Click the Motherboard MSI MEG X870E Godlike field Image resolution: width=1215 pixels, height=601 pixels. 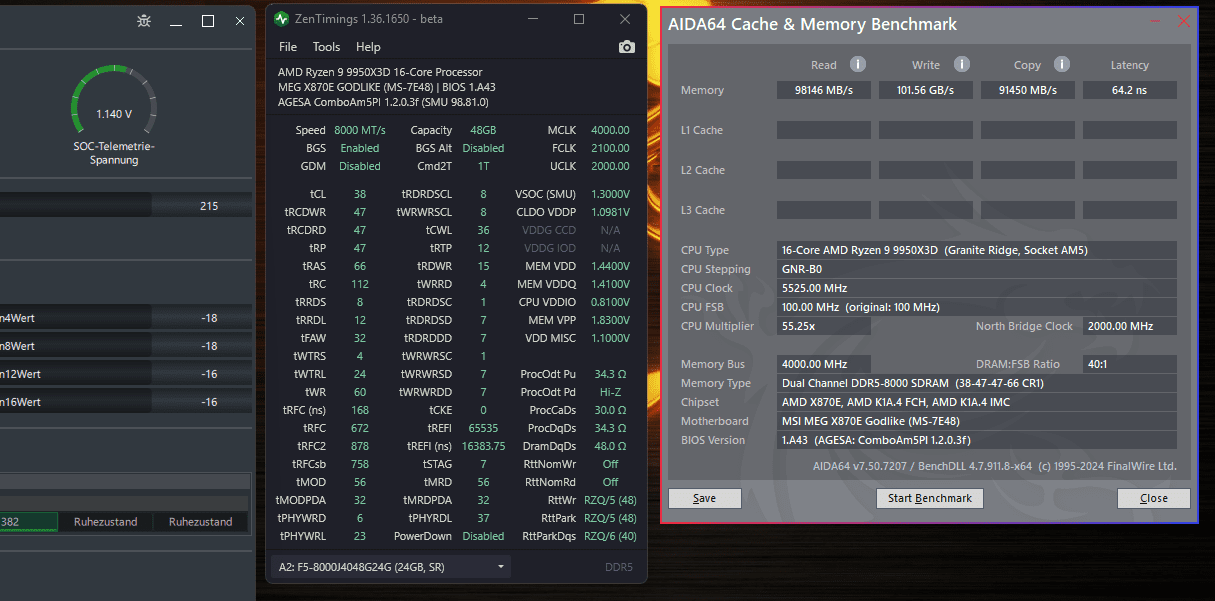point(977,421)
